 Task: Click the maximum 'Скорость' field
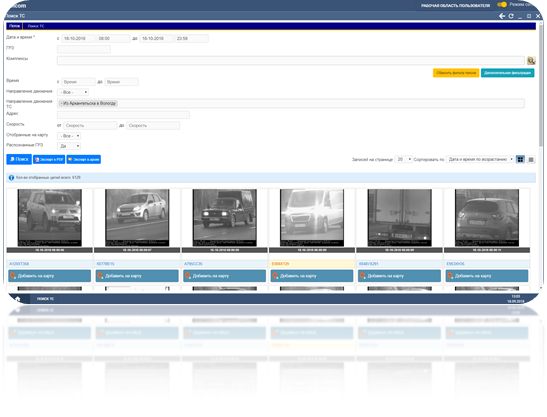click(153, 125)
